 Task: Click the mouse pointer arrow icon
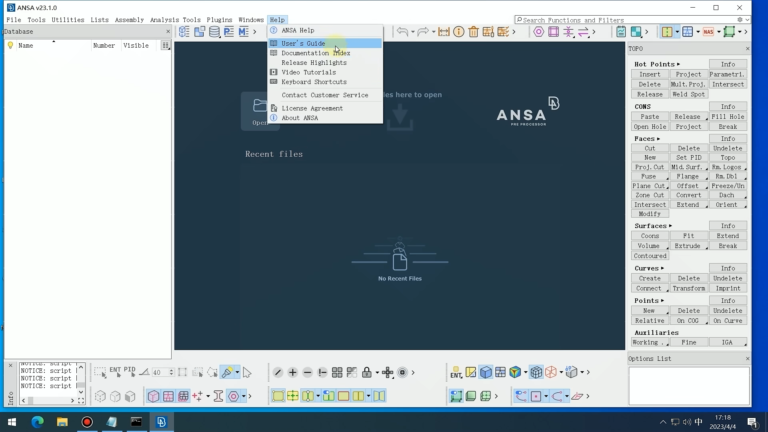247,372
